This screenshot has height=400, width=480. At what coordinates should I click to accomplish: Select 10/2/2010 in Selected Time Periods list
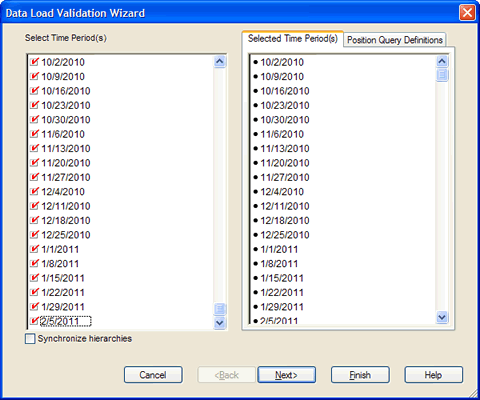coord(282,62)
